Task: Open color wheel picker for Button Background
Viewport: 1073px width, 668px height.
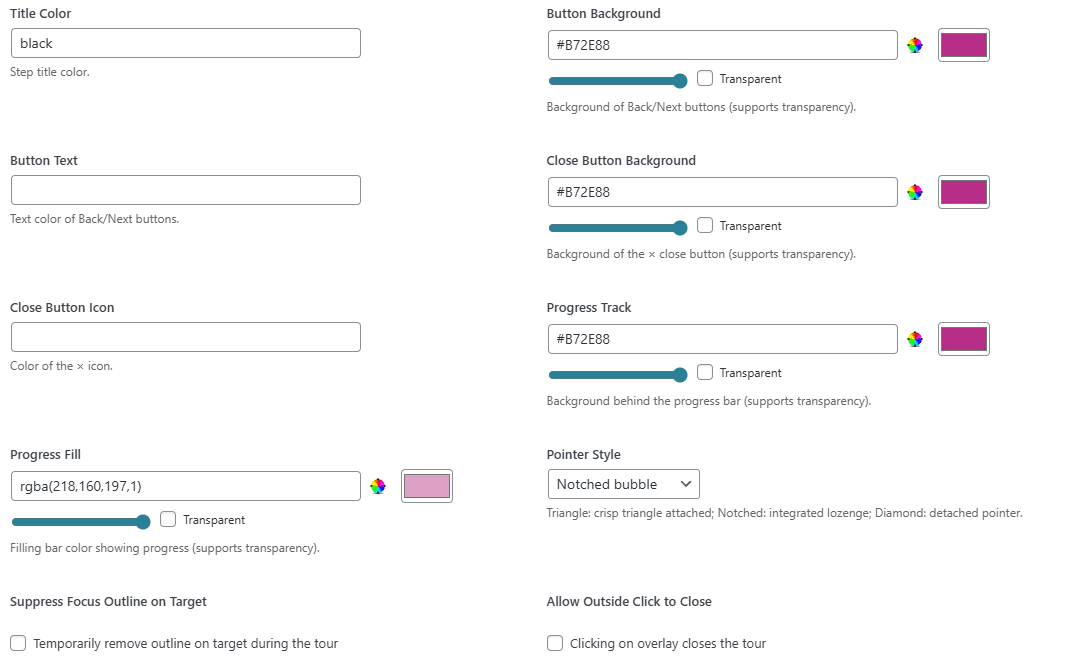Action: 914,45
